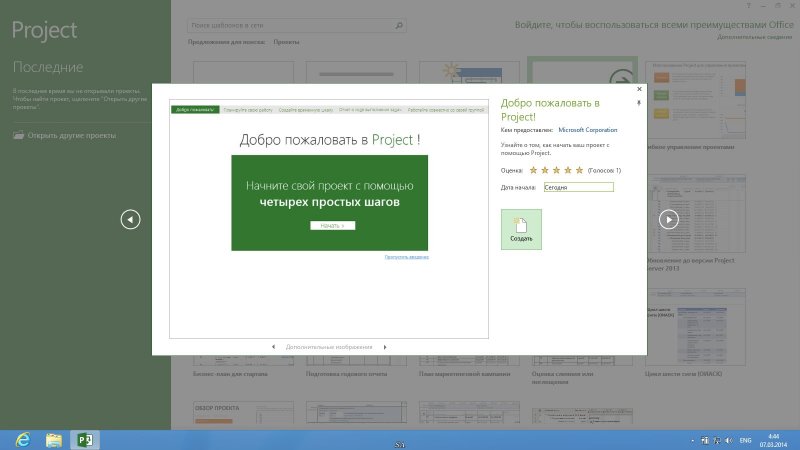Close the welcome template preview dialog
The height and width of the screenshot is (450, 800).
point(639,89)
